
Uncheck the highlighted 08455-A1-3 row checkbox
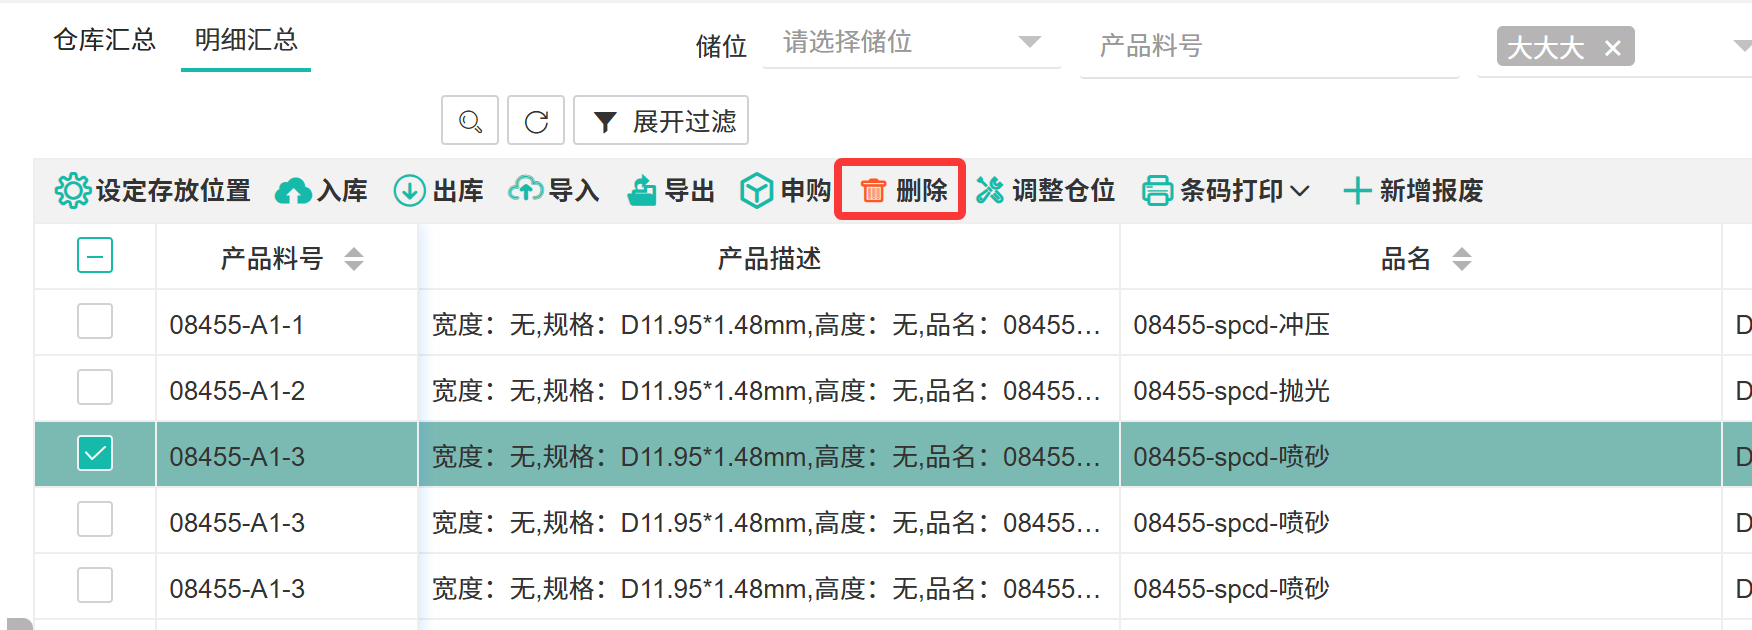(95, 454)
